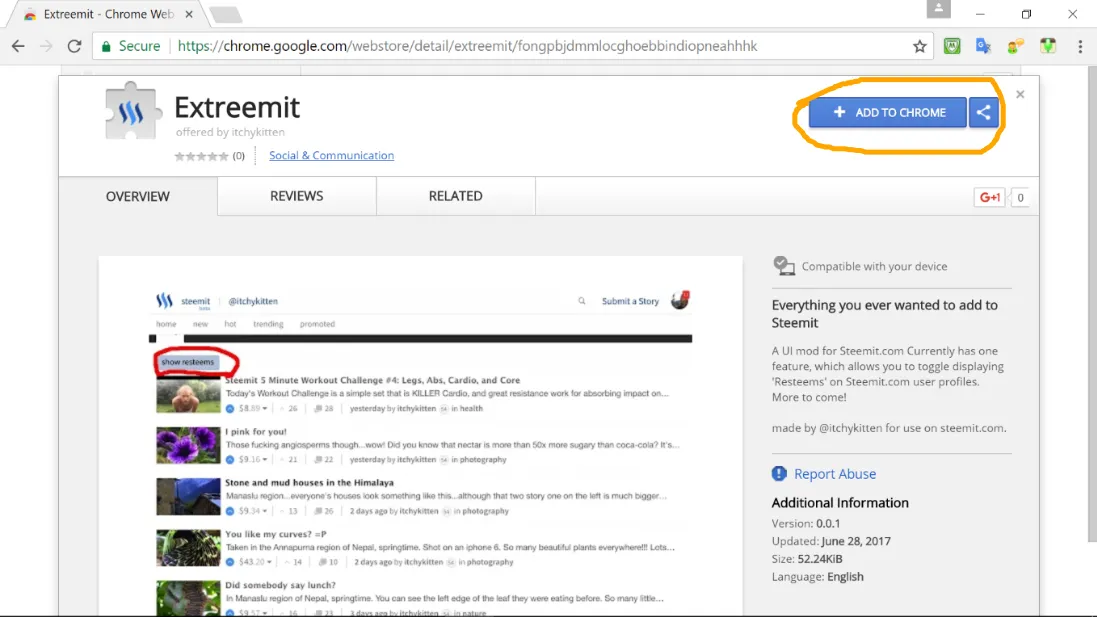This screenshot has width=1097, height=617.
Task: Switch to the Reviews tab
Action: coord(297,196)
